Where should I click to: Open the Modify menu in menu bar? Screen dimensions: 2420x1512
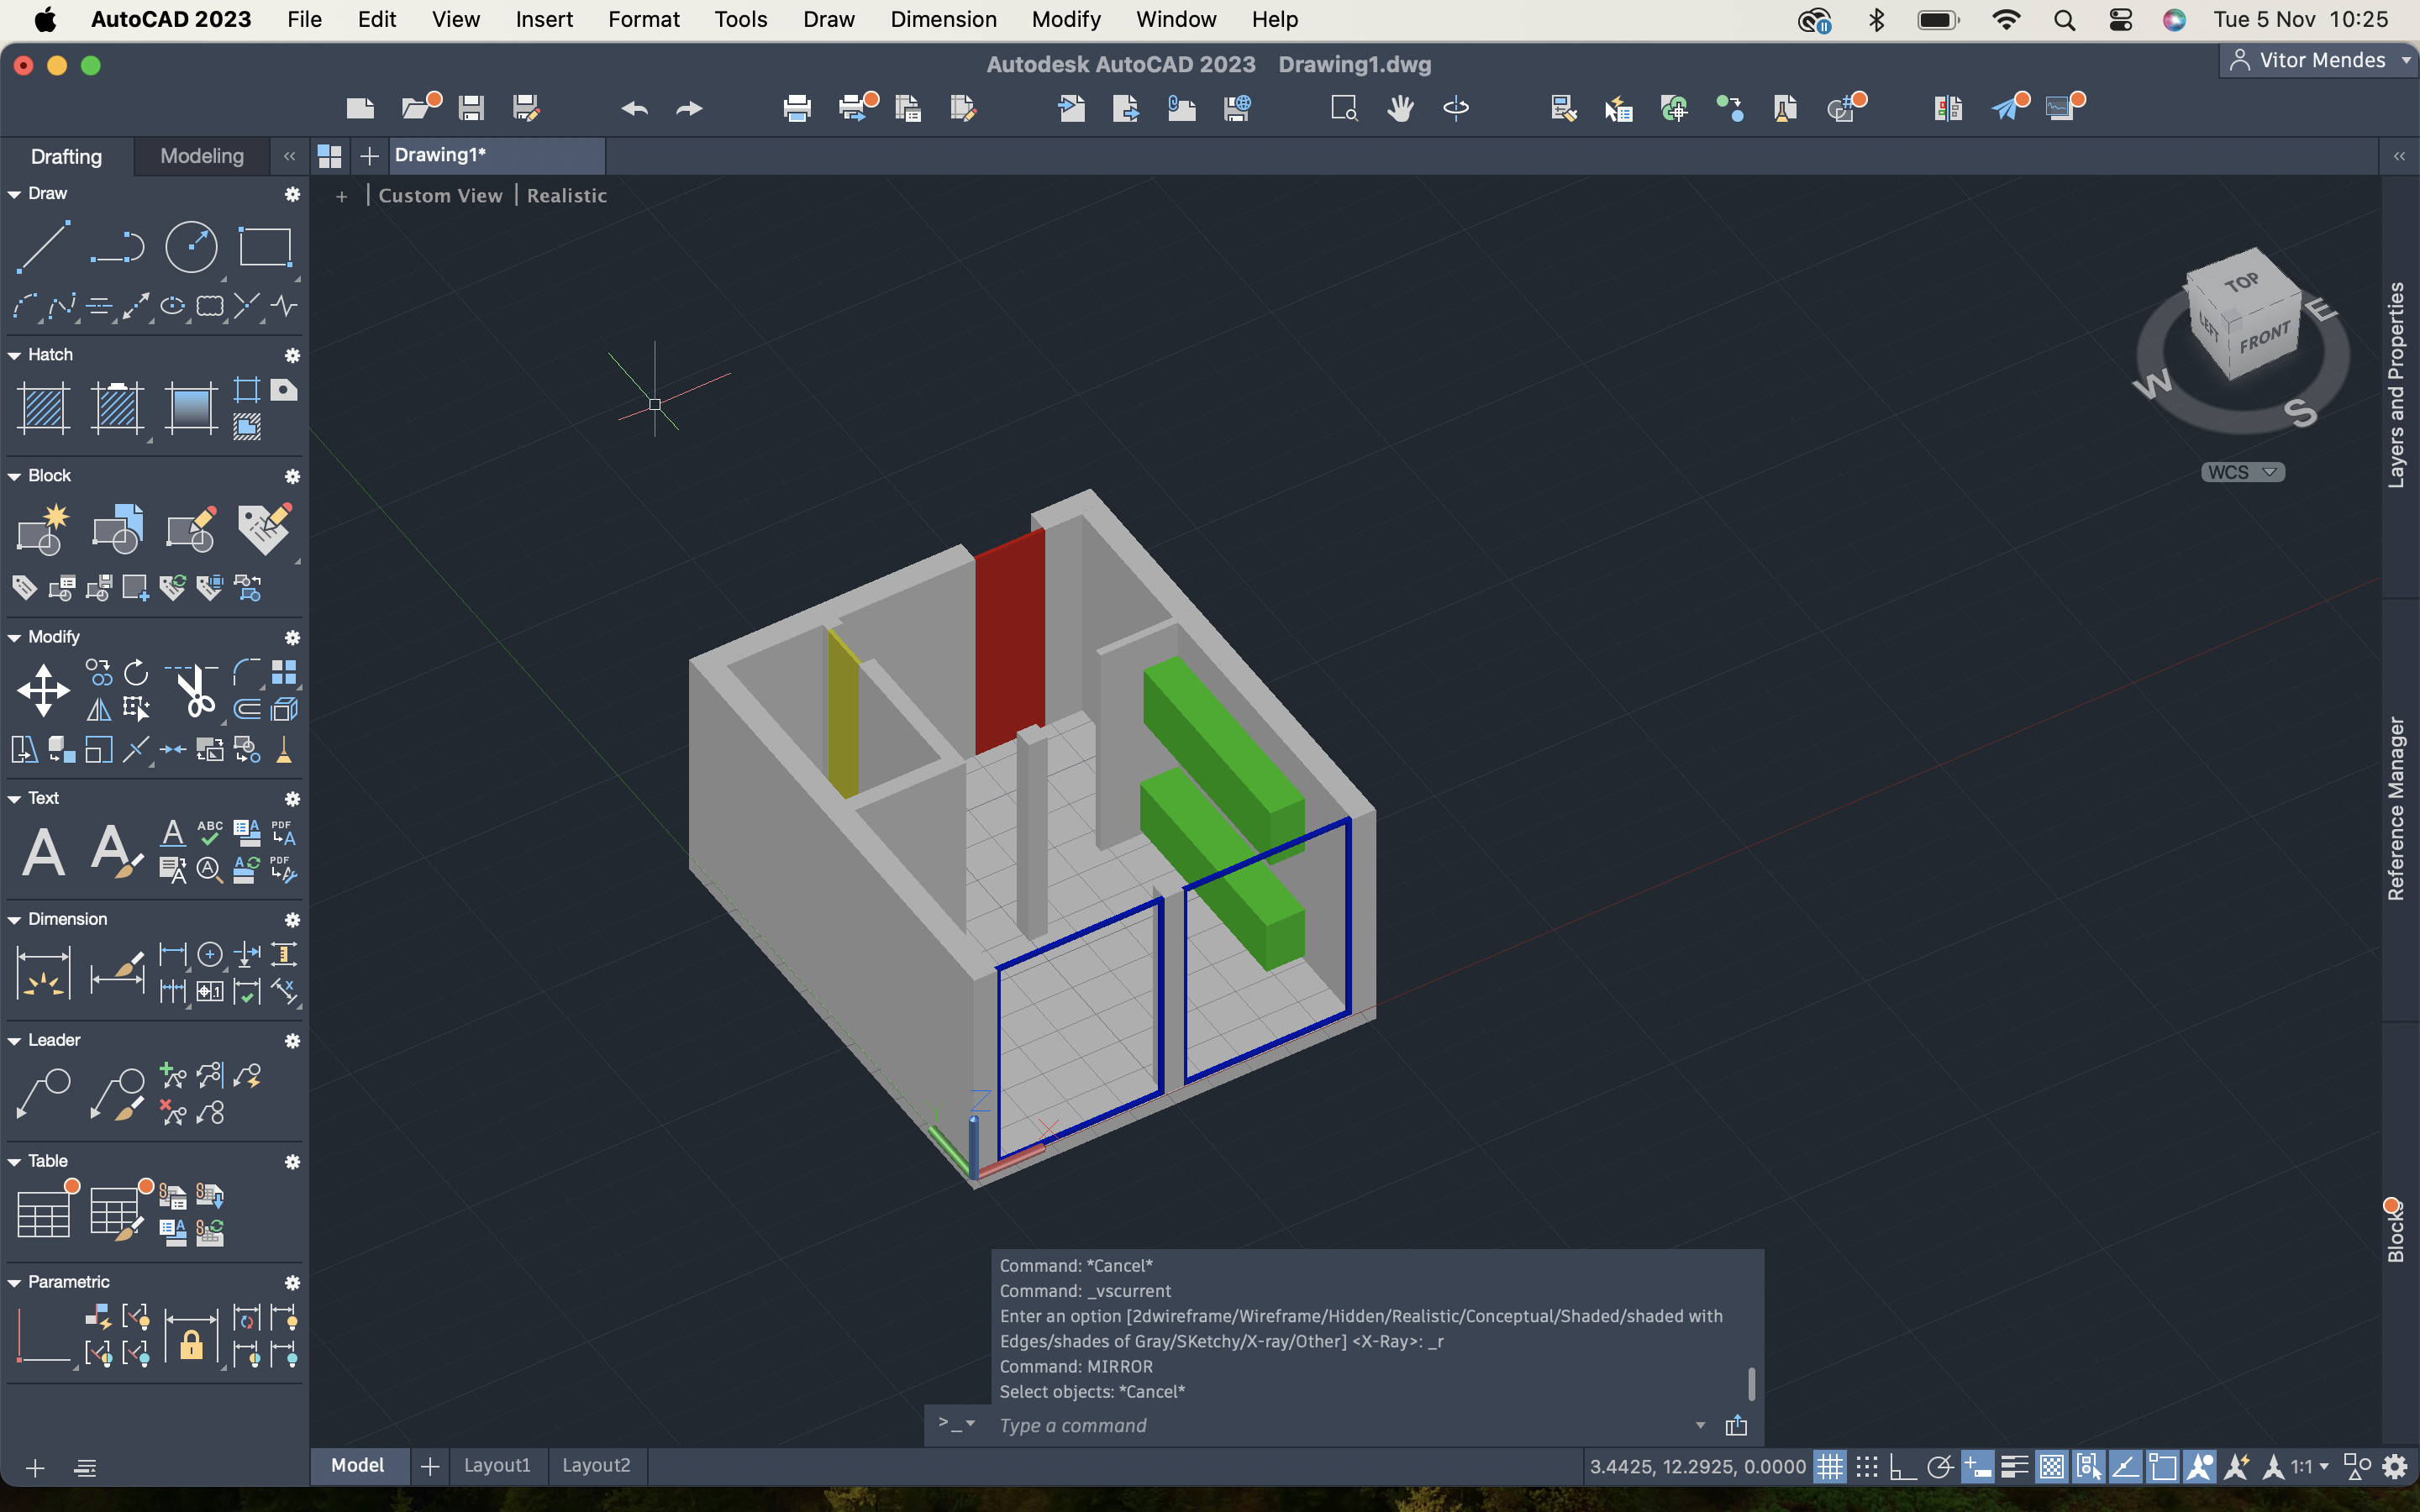tap(1066, 19)
